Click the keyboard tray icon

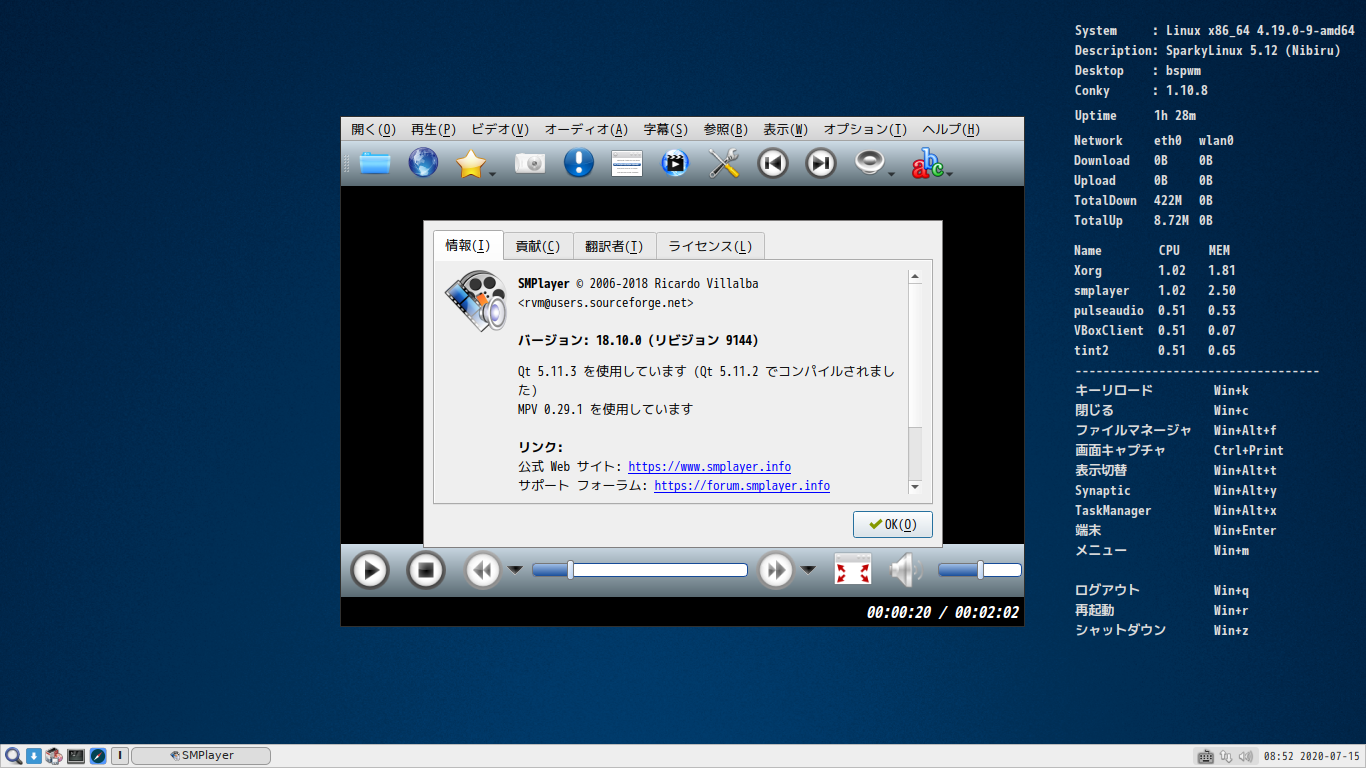pos(1206,757)
